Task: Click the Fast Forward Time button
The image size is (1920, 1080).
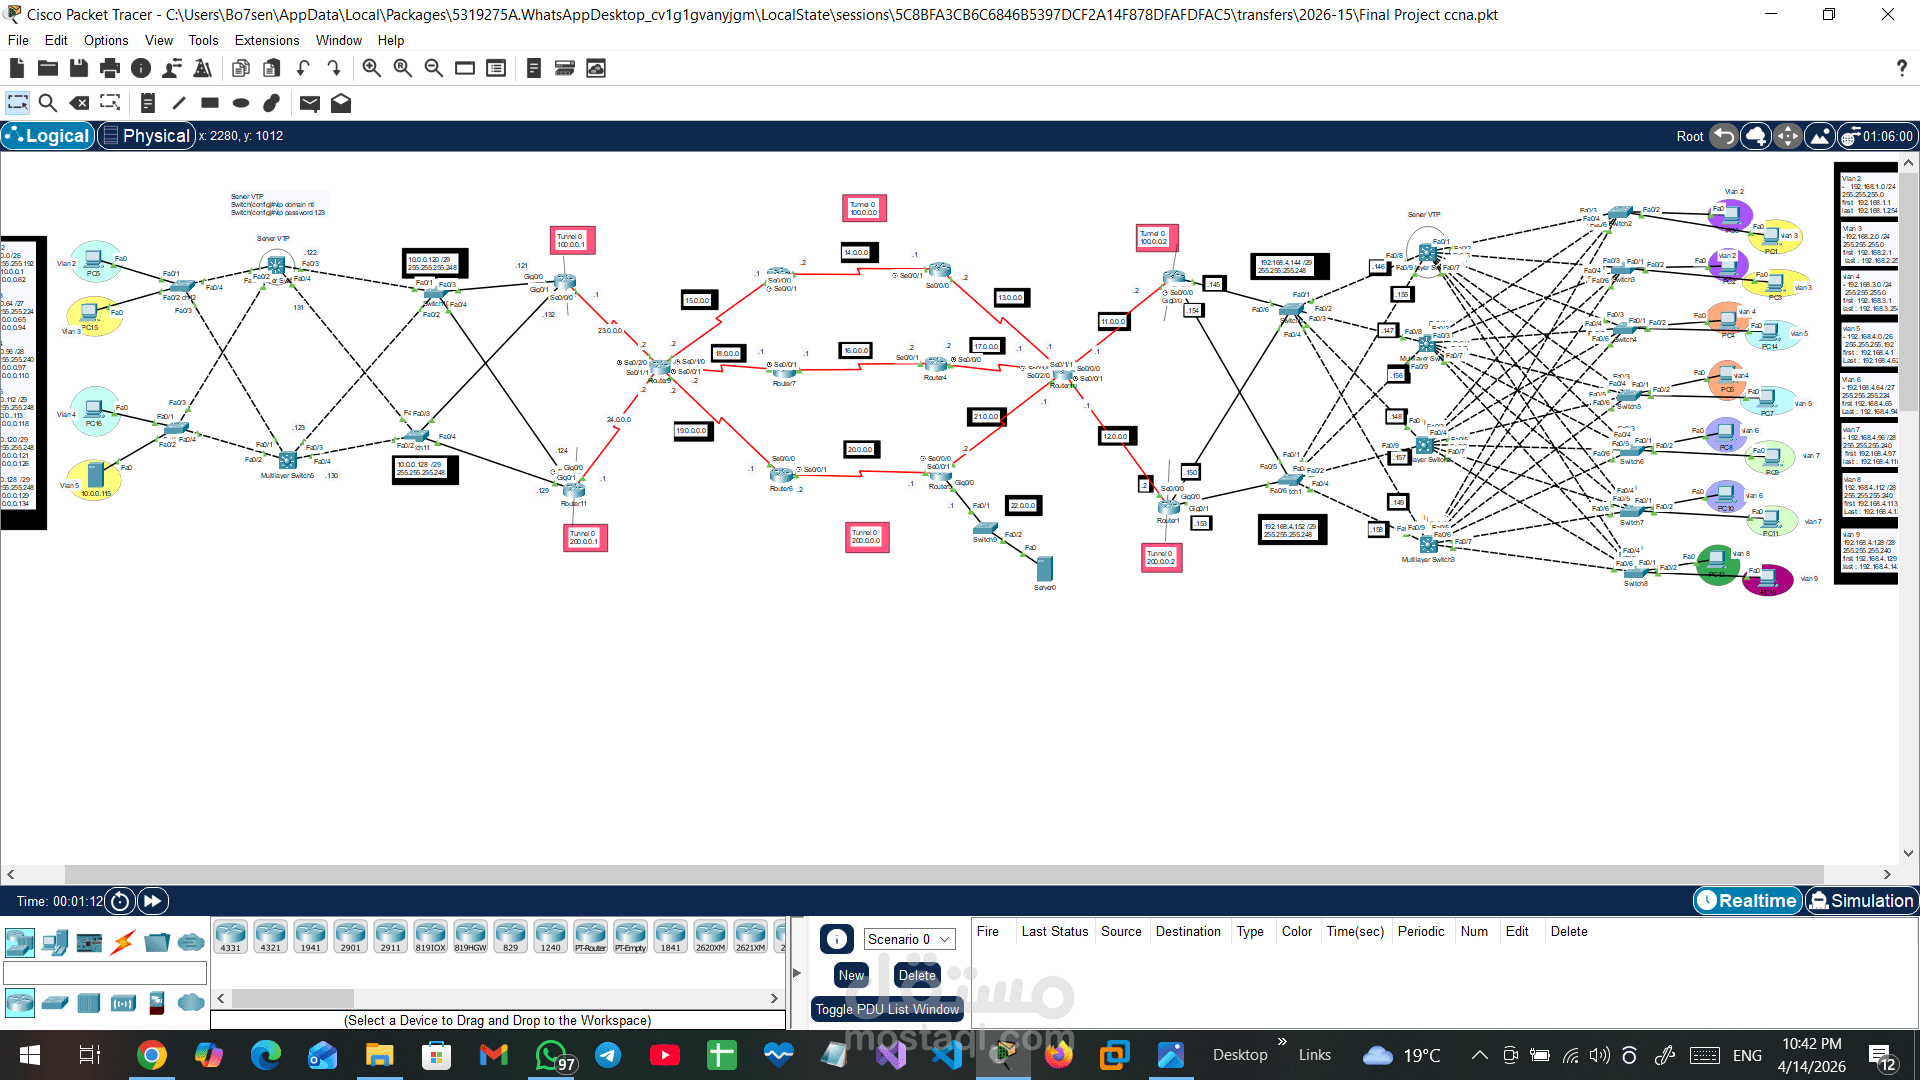Action: [152, 901]
